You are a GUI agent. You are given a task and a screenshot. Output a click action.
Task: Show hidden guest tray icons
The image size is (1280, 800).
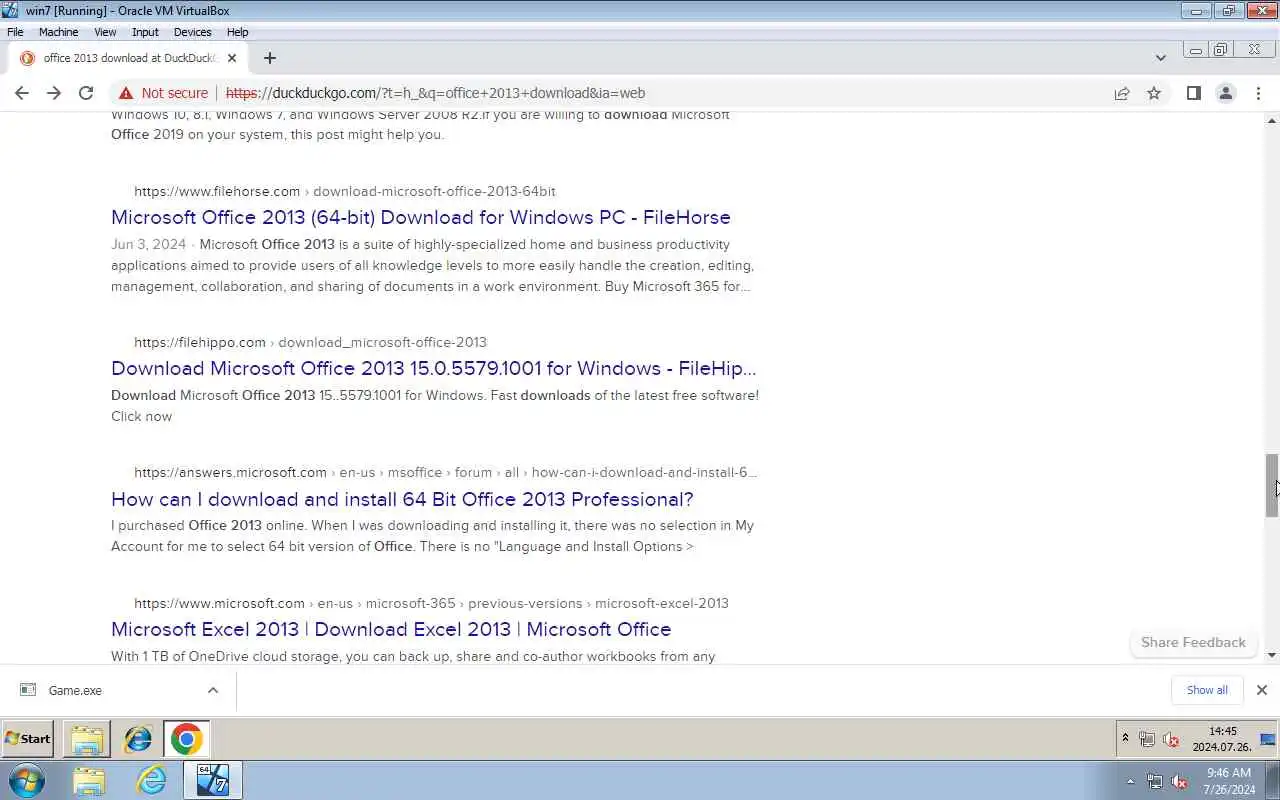pos(1125,739)
